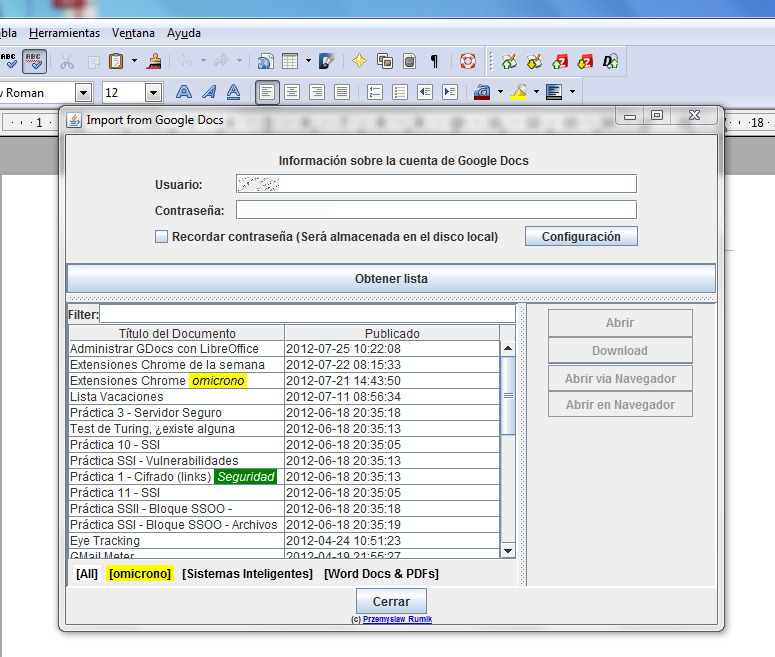Click the first Google Docs export icon
The image size is (775, 657).
(509, 61)
